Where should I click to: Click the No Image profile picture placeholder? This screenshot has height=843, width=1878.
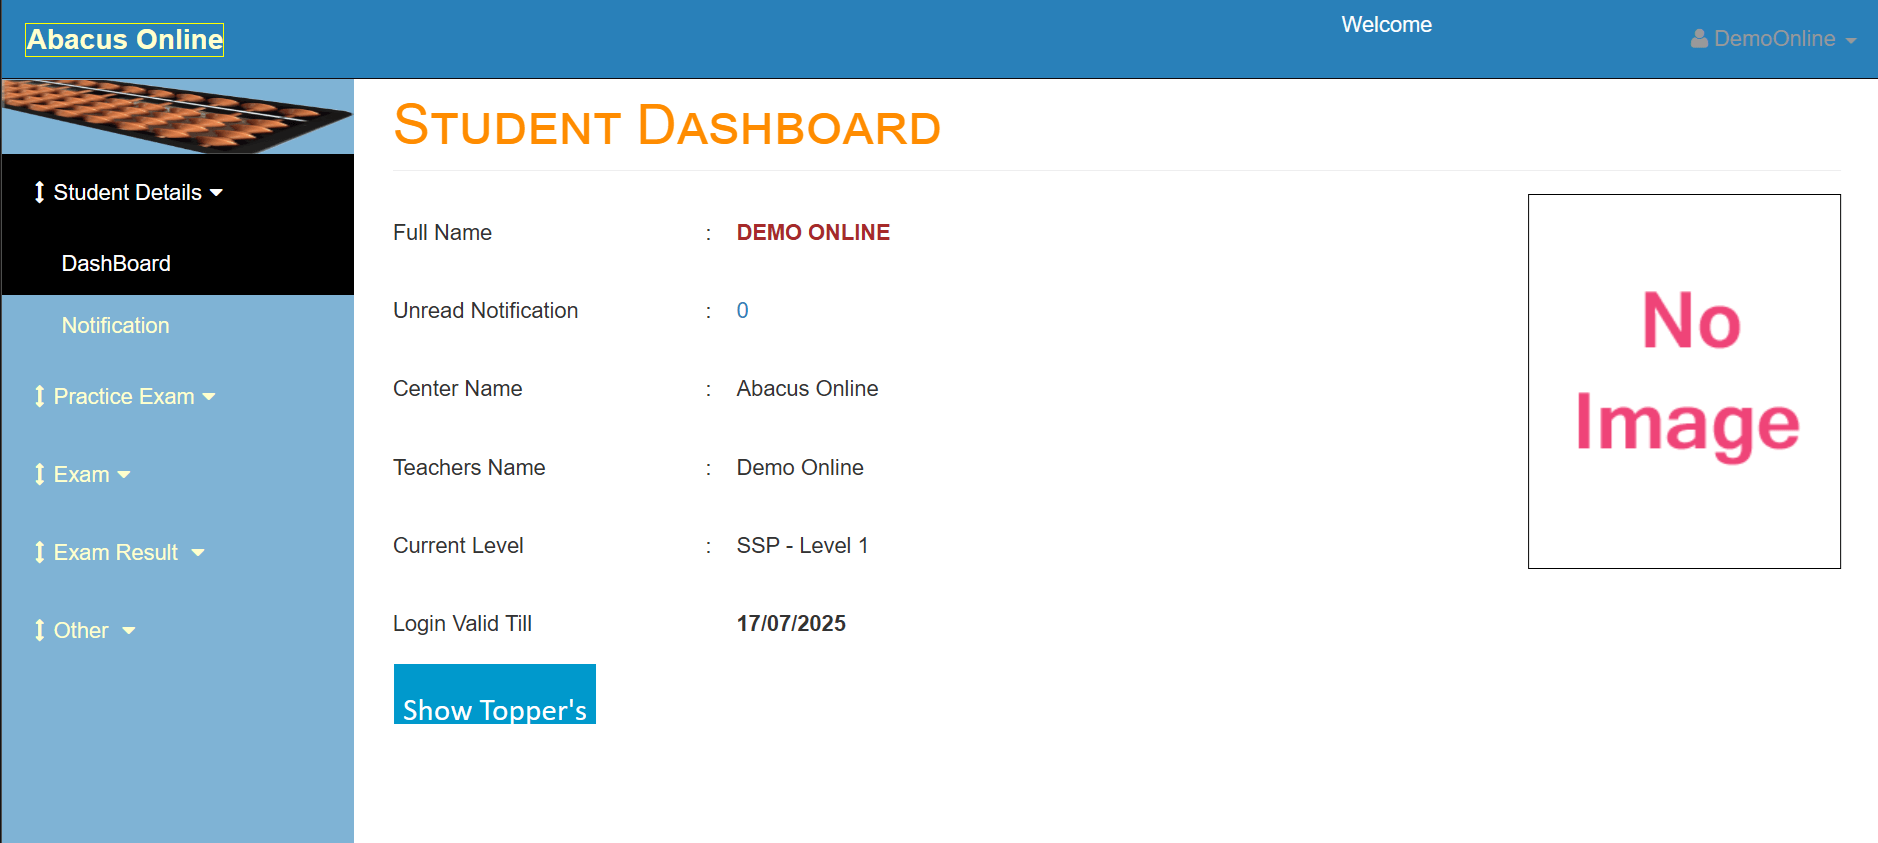pyautogui.click(x=1684, y=381)
